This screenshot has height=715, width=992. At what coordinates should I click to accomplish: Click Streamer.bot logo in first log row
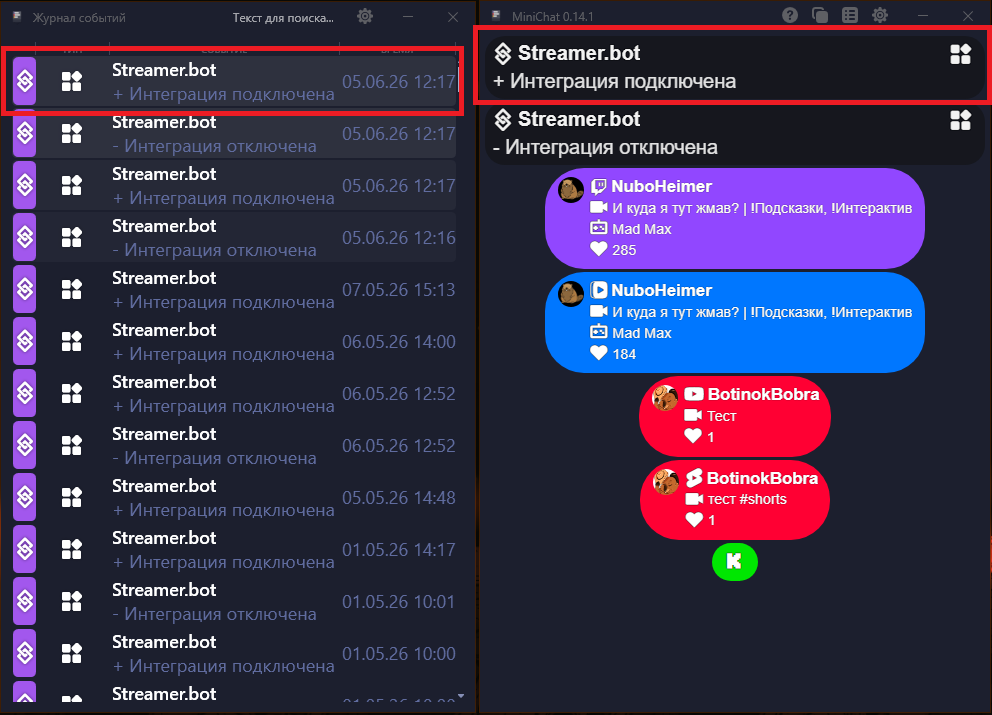(x=25, y=81)
